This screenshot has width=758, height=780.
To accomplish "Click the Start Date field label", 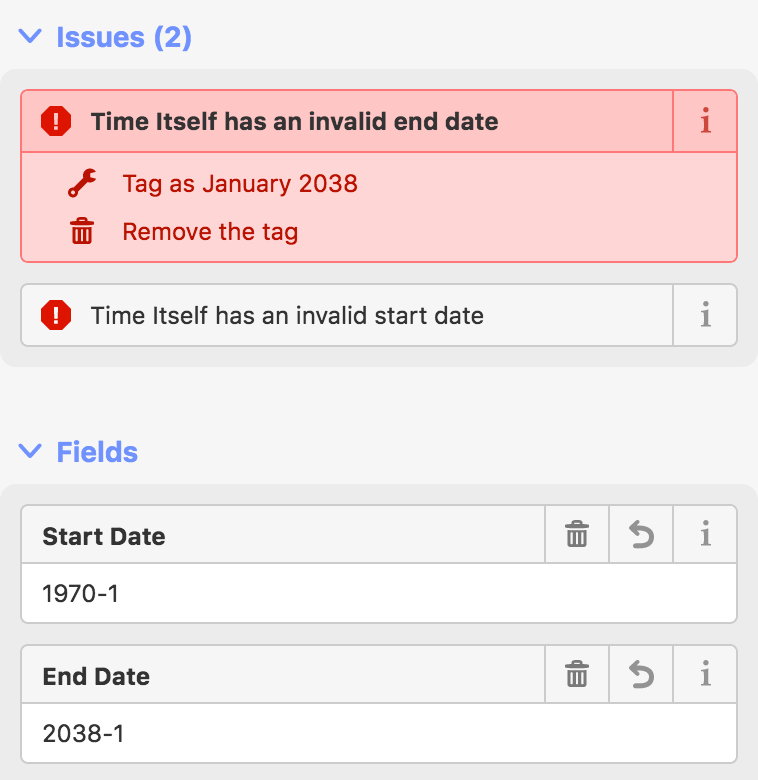I will (104, 536).
